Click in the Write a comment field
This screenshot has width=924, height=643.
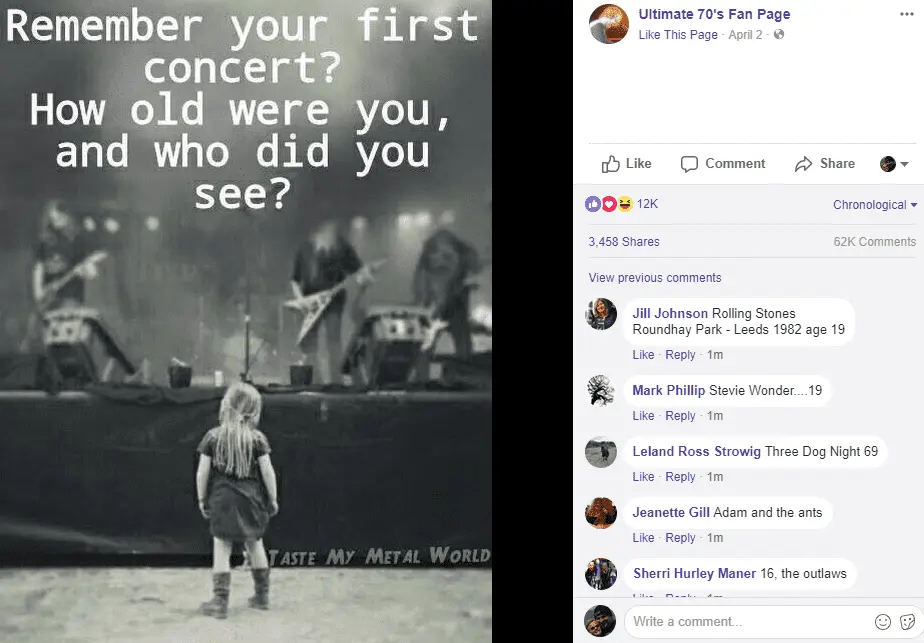tap(745, 621)
